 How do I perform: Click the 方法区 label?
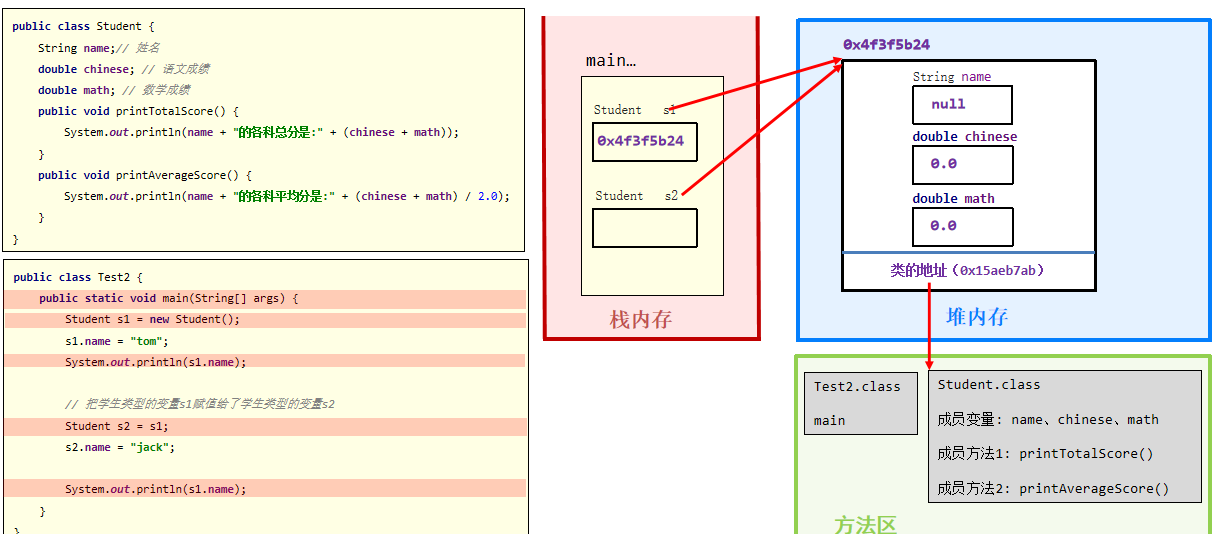(866, 524)
